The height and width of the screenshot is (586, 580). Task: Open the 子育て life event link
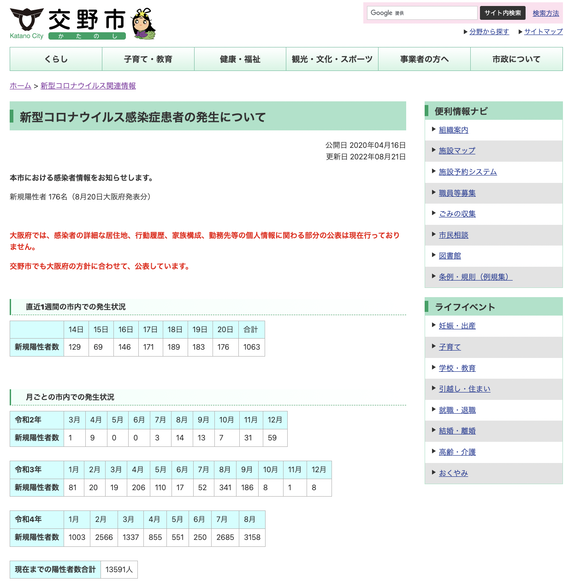pos(450,347)
